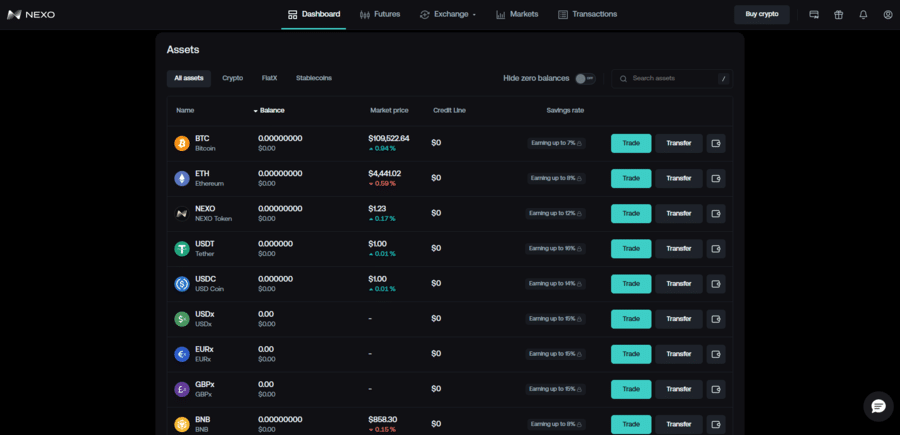Screen dimensions: 900x435
Task: Click the Ethereum coin icon
Action: coord(182,178)
